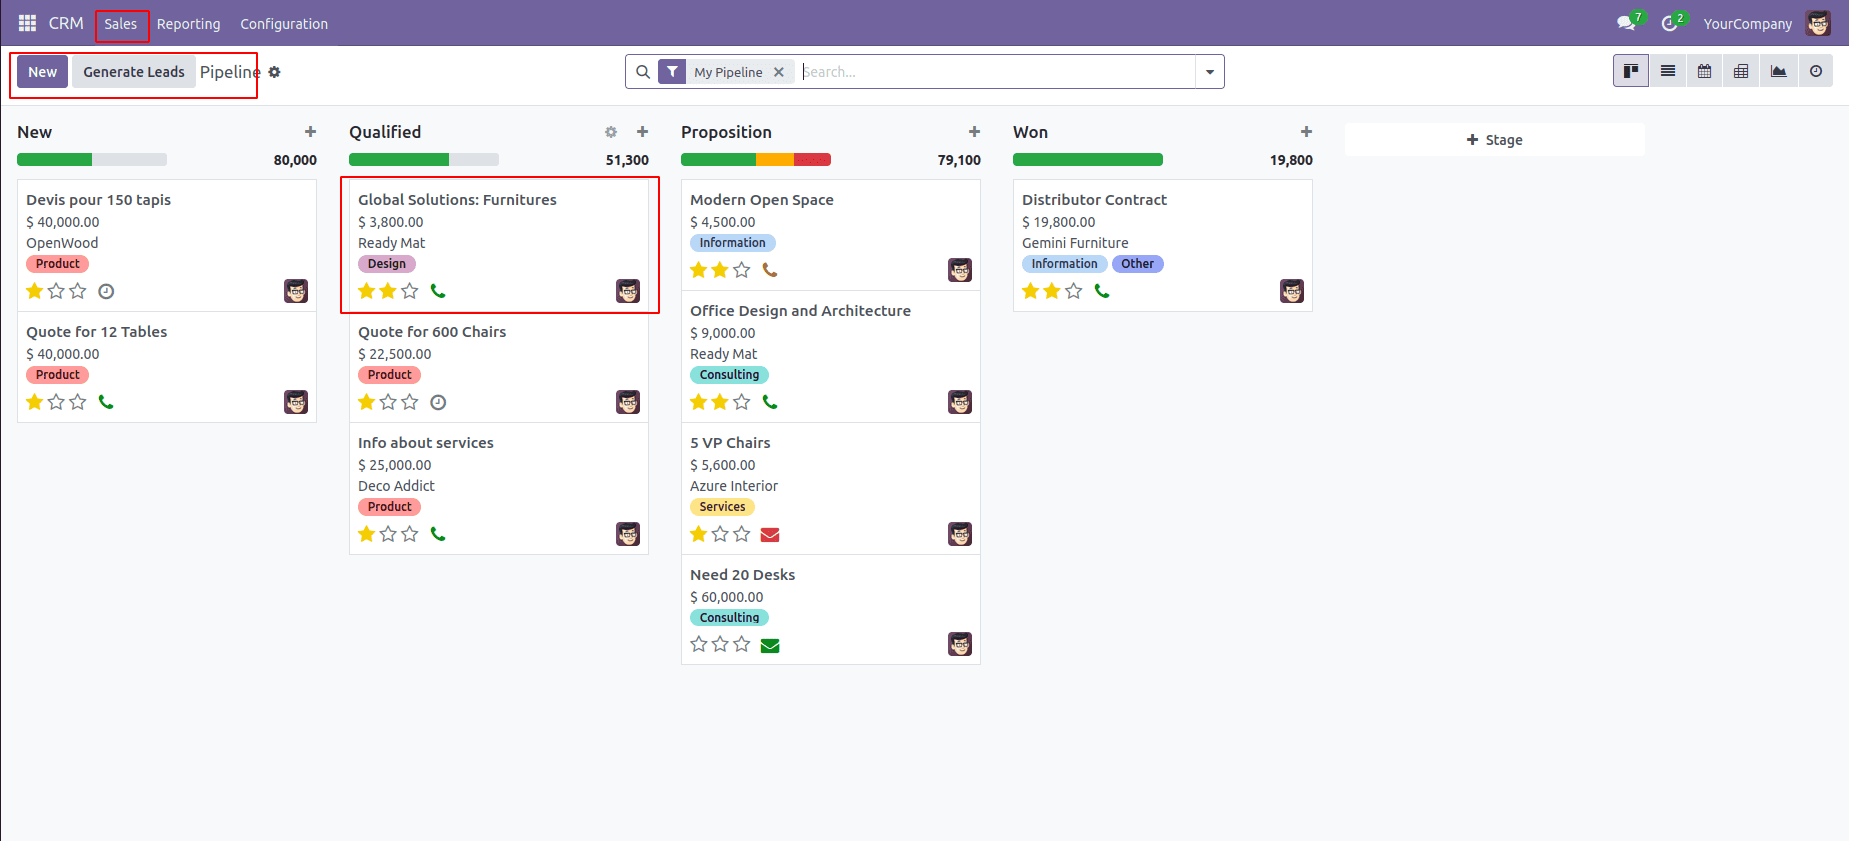Set third star on Devis pour 150 tapis
This screenshot has width=1849, height=841.
(x=78, y=291)
